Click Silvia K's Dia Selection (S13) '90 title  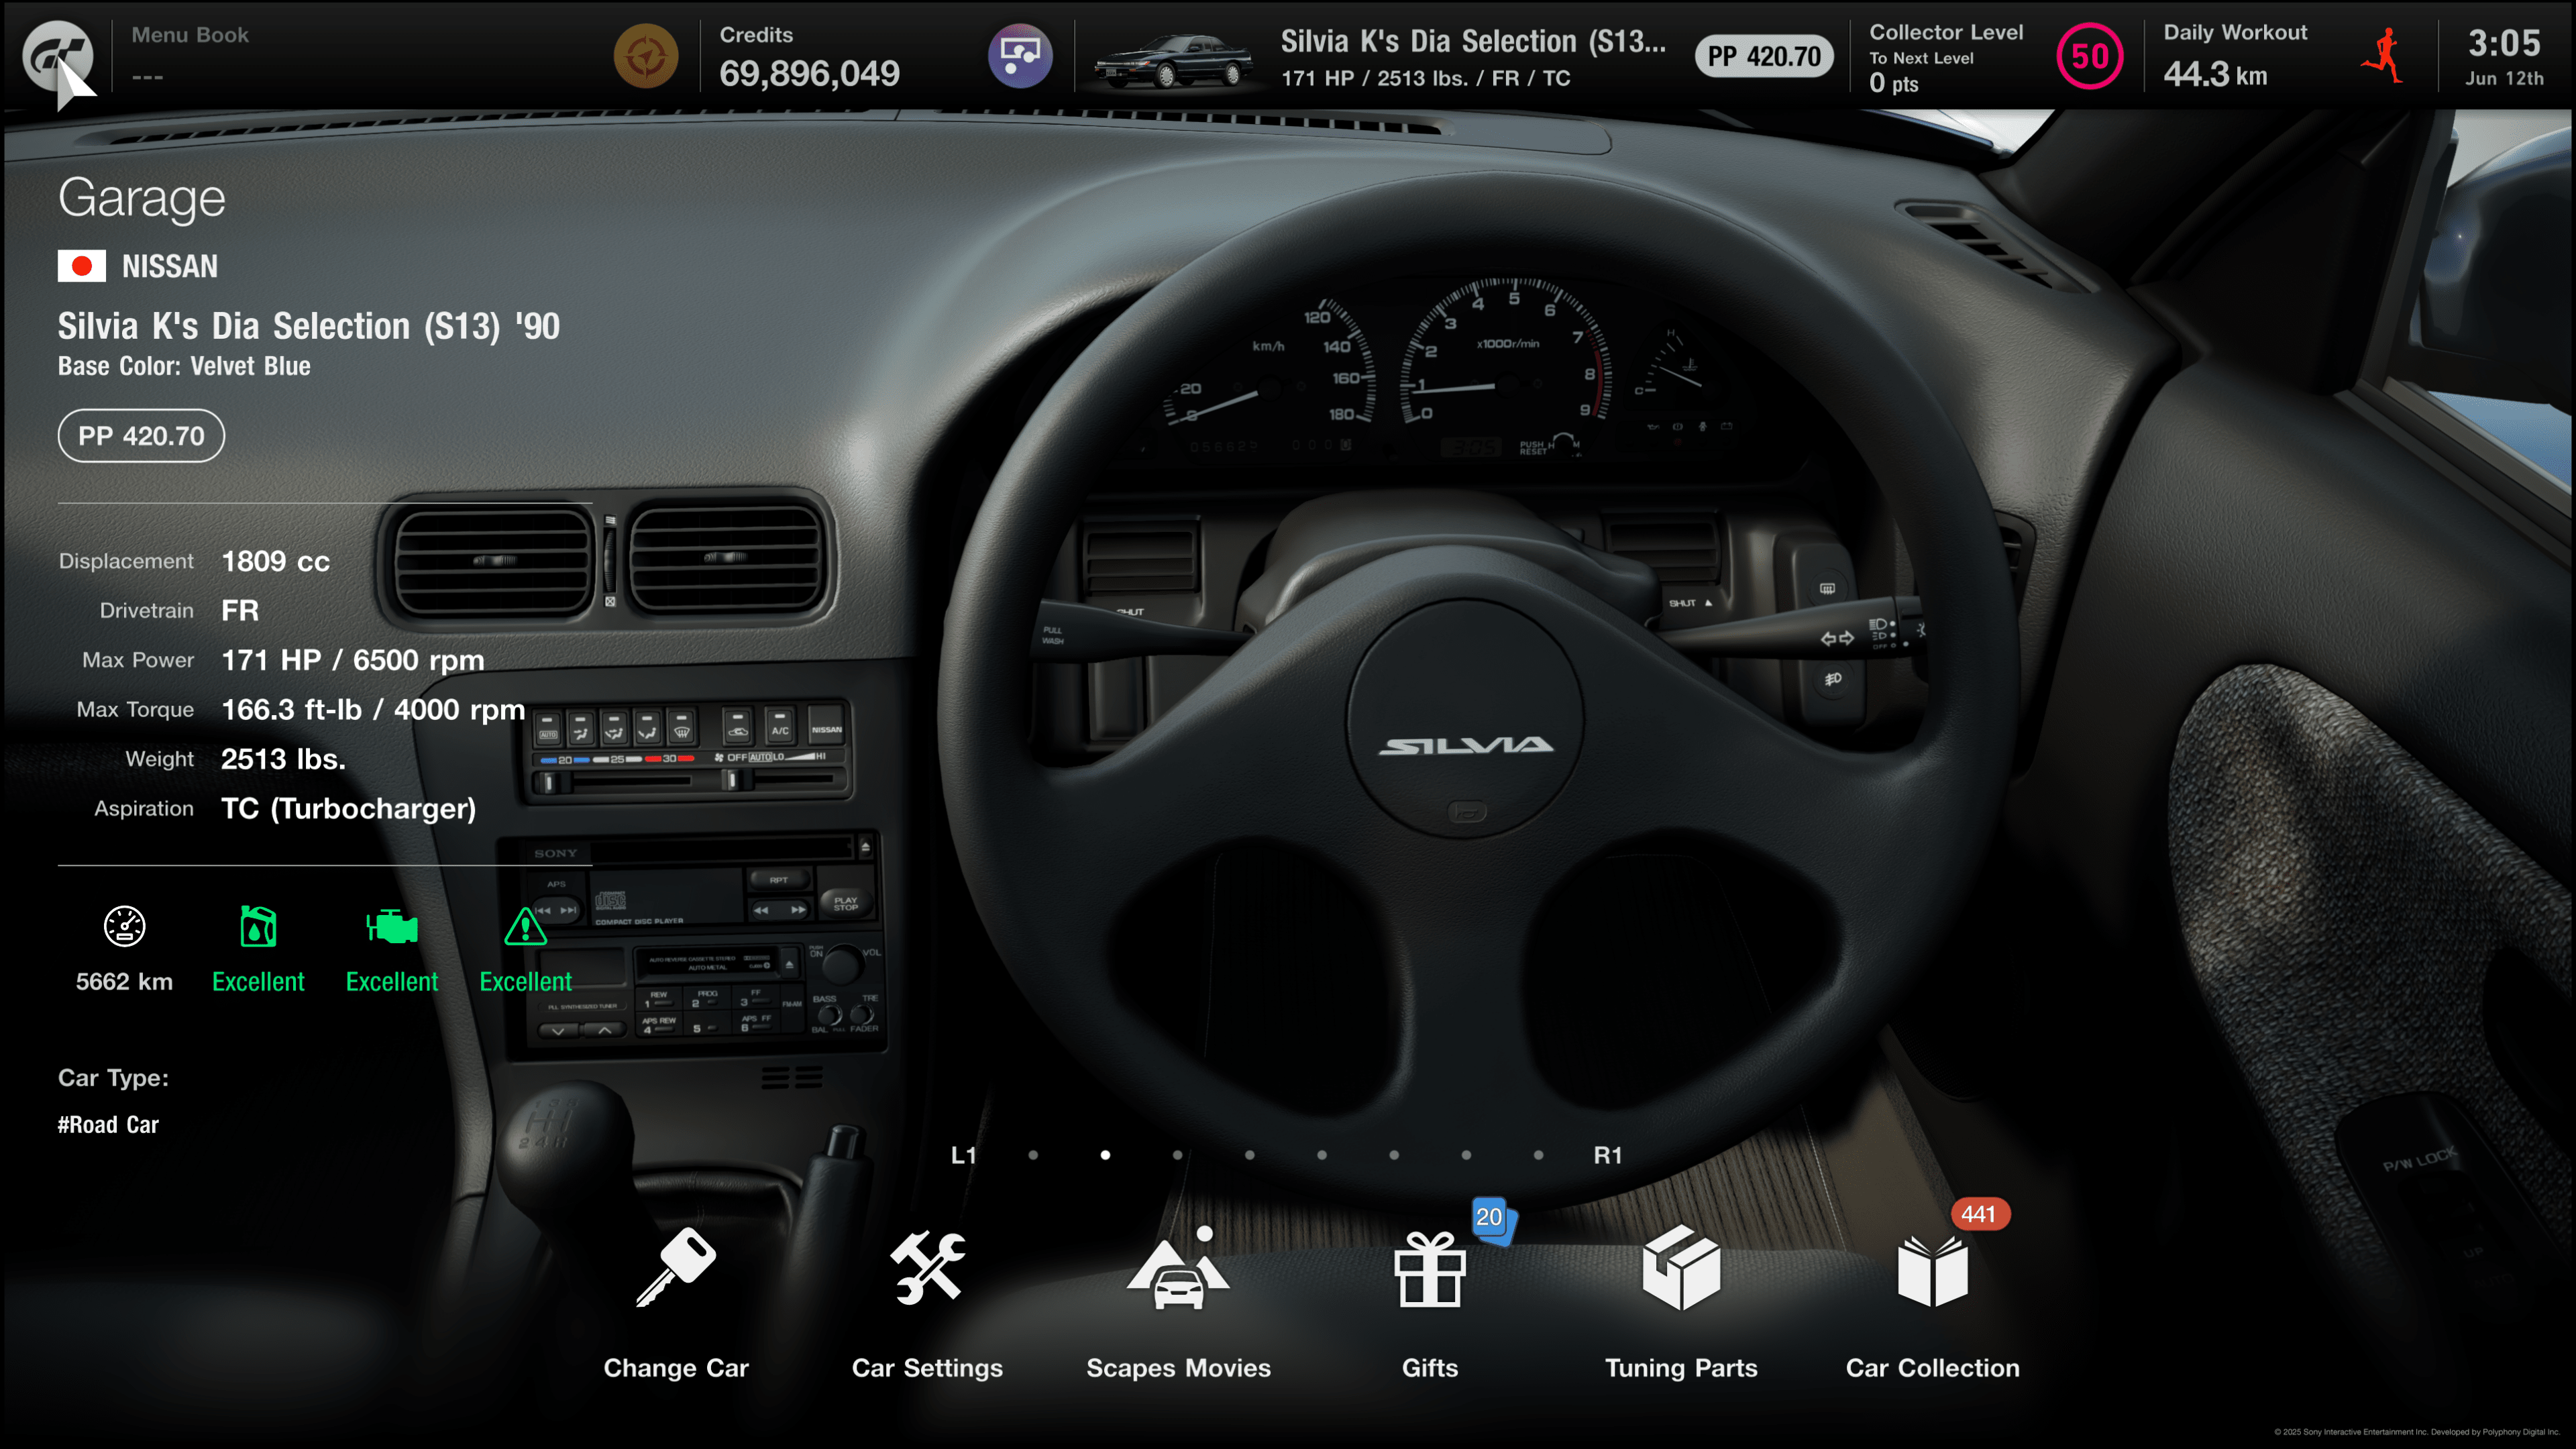click(309, 326)
